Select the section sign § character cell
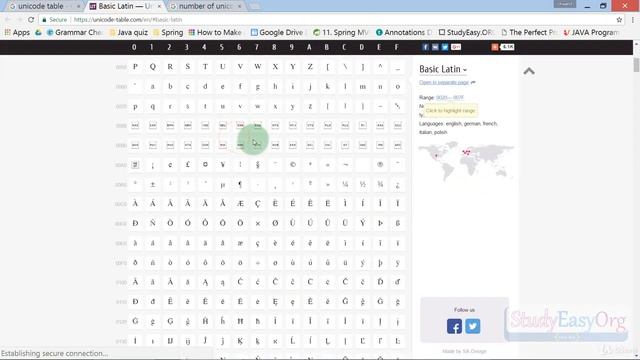The width and height of the screenshot is (640, 360). click(258, 165)
